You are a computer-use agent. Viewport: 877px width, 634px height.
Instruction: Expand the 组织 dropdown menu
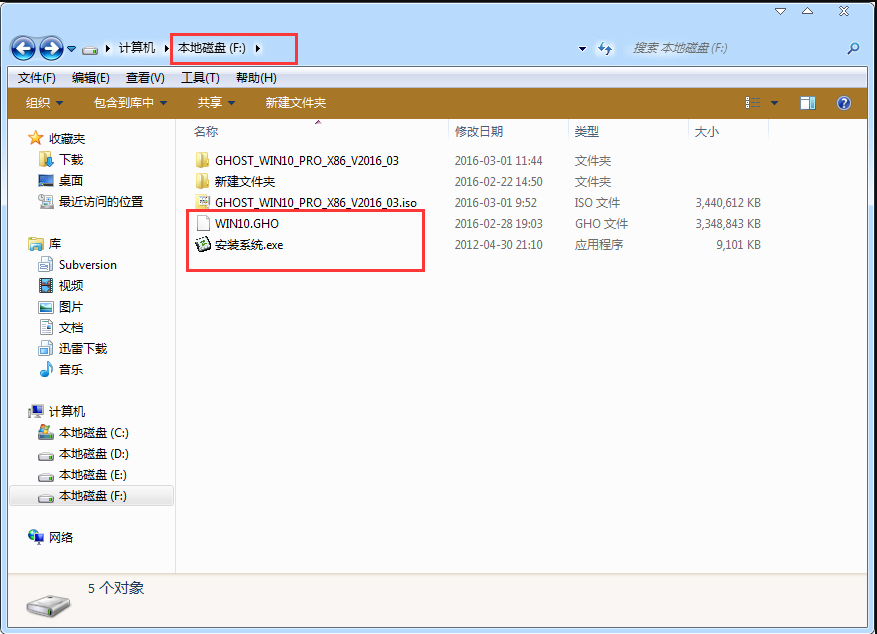[44, 103]
